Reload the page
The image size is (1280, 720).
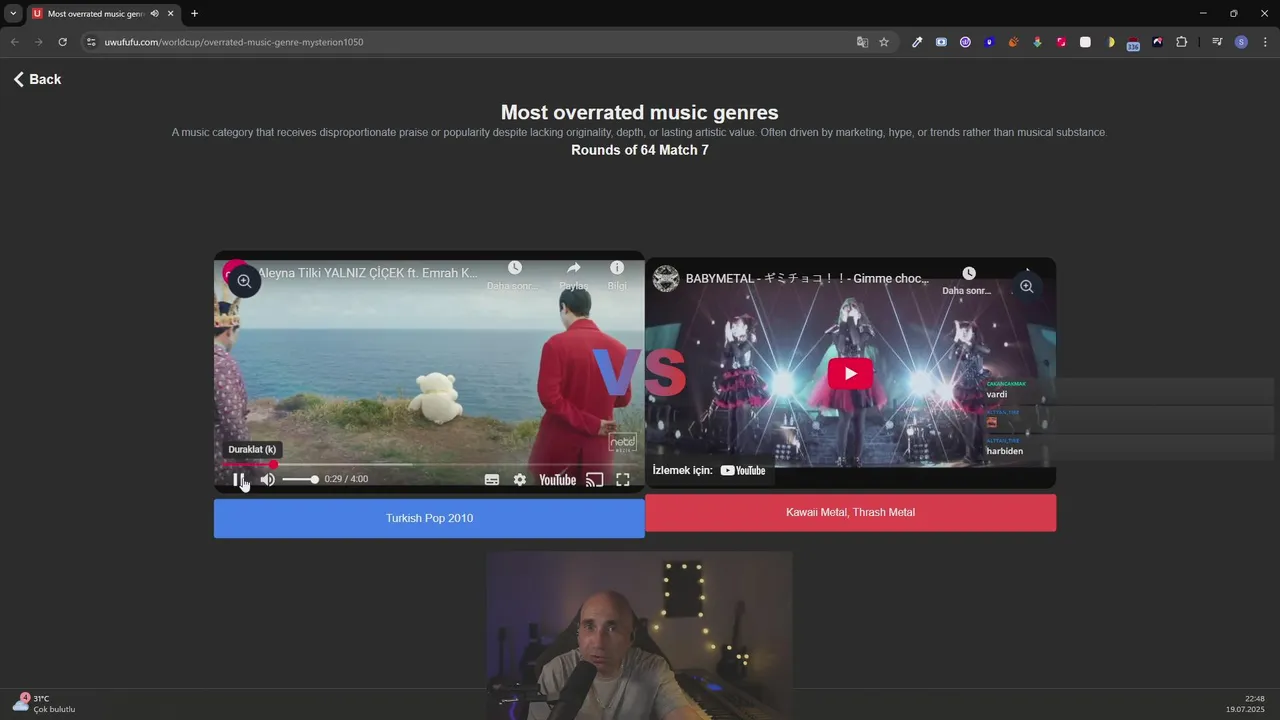tap(62, 42)
